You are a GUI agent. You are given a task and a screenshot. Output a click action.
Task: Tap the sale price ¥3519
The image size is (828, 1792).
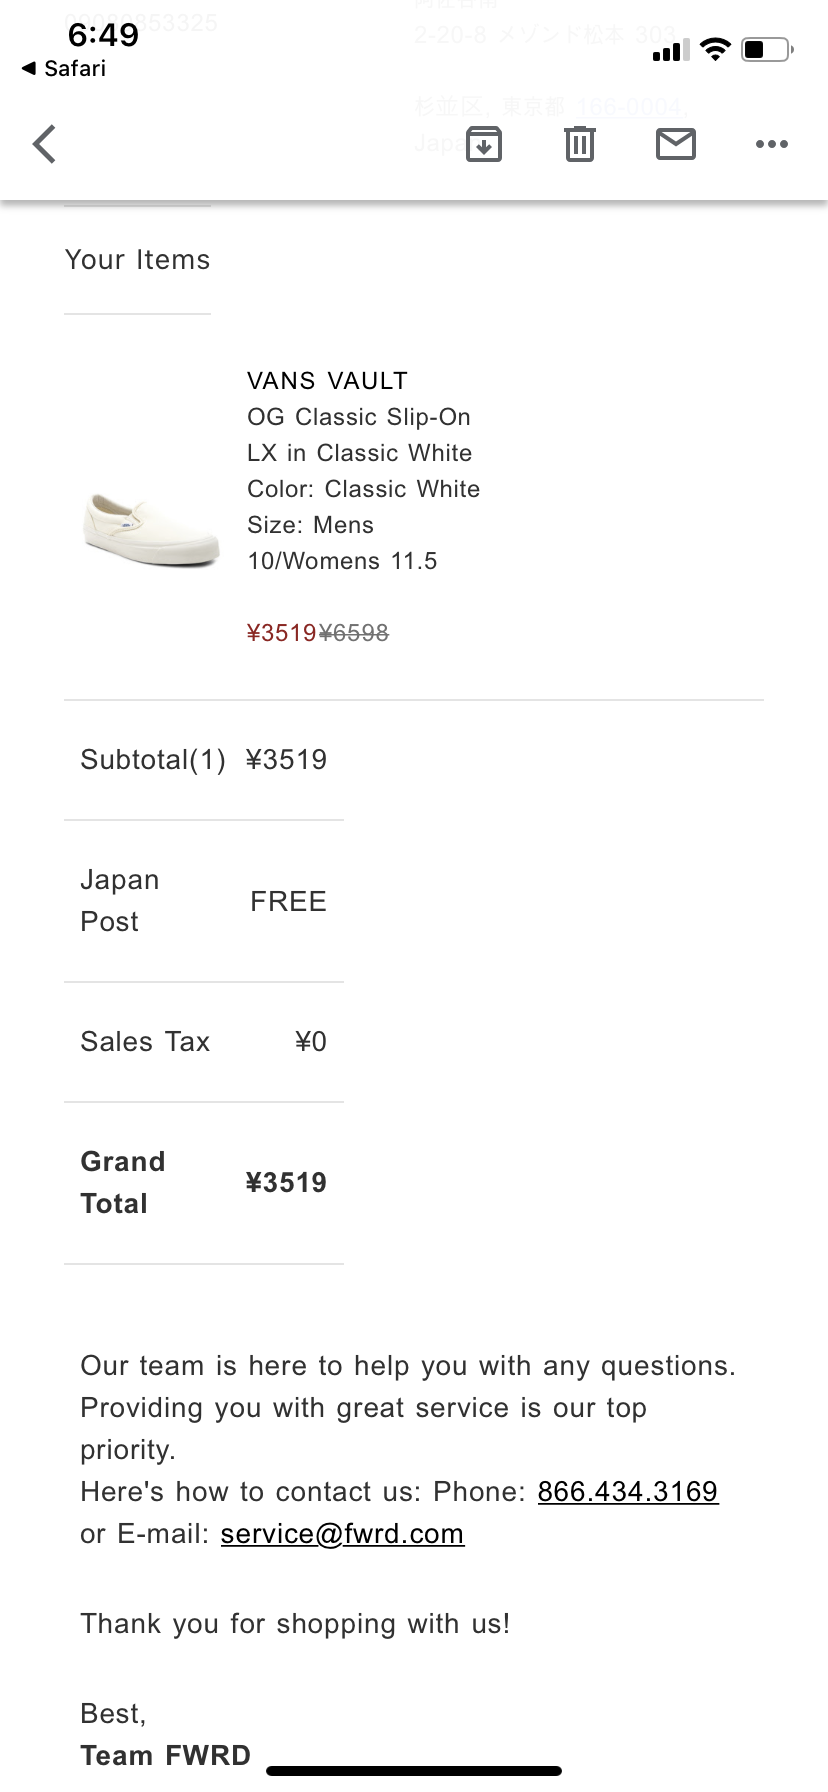pos(281,633)
